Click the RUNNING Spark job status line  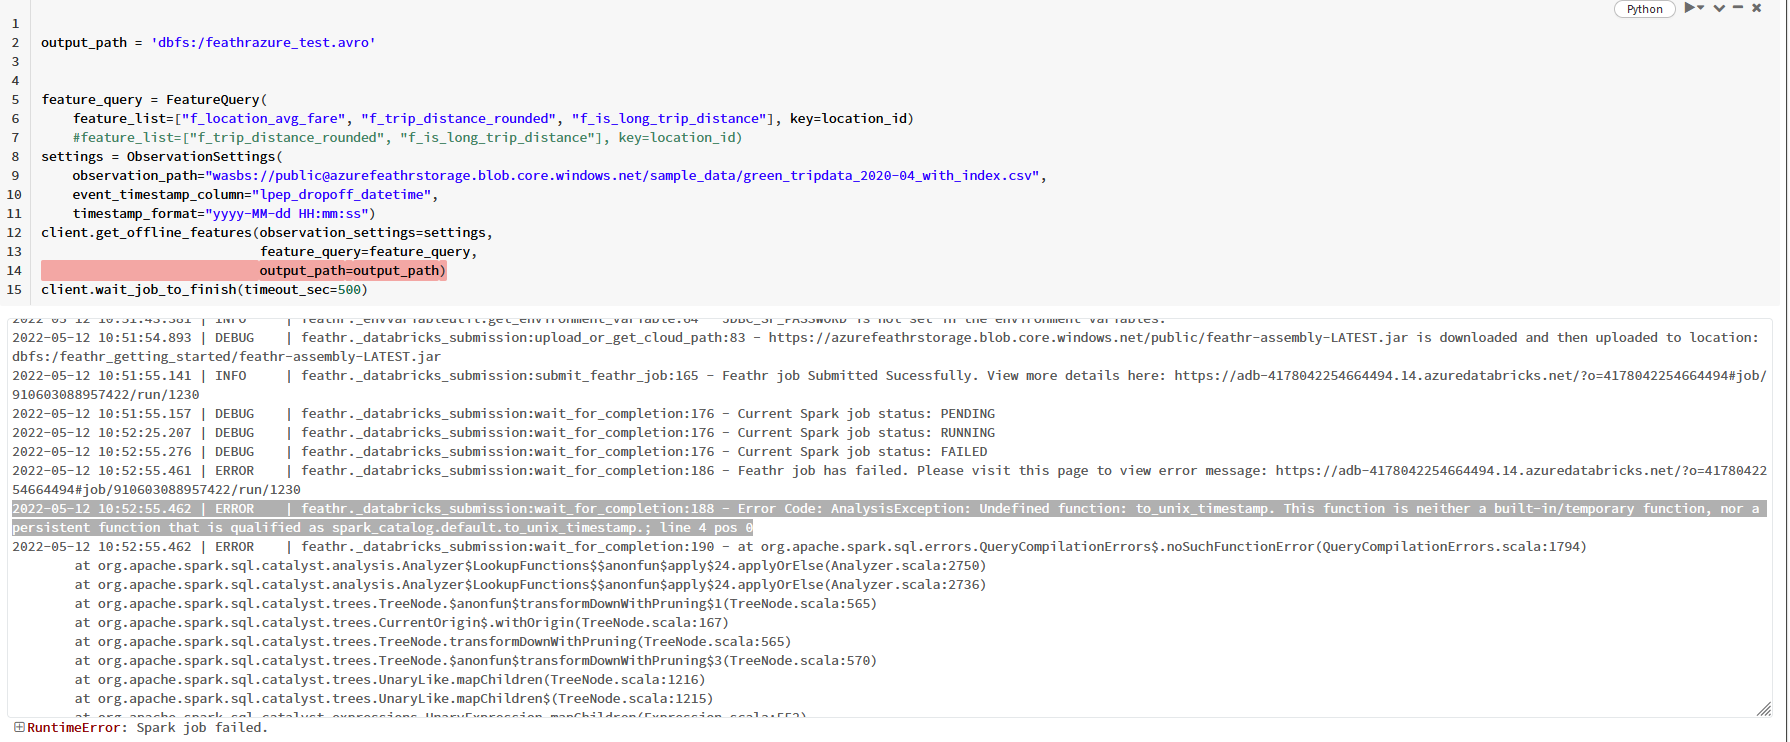tap(503, 433)
